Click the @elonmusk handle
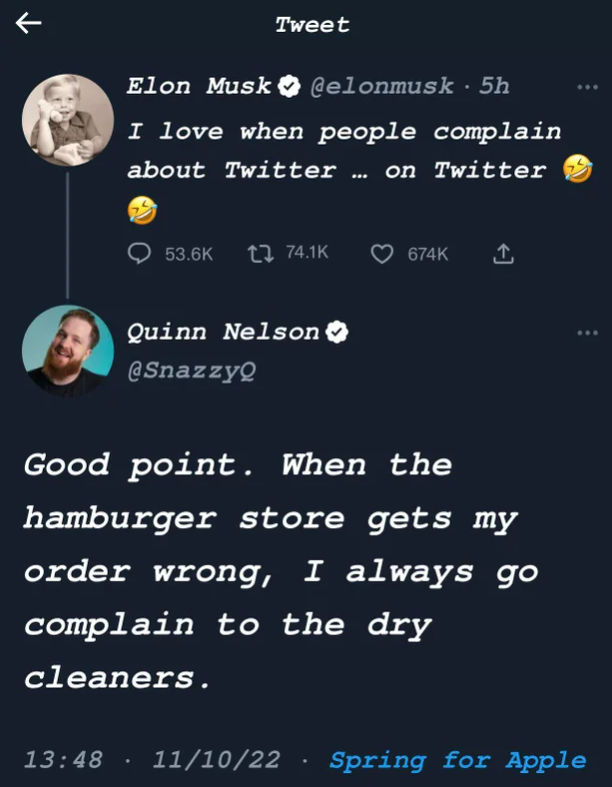Viewport: 612px width, 787px height. pyautogui.click(x=385, y=87)
